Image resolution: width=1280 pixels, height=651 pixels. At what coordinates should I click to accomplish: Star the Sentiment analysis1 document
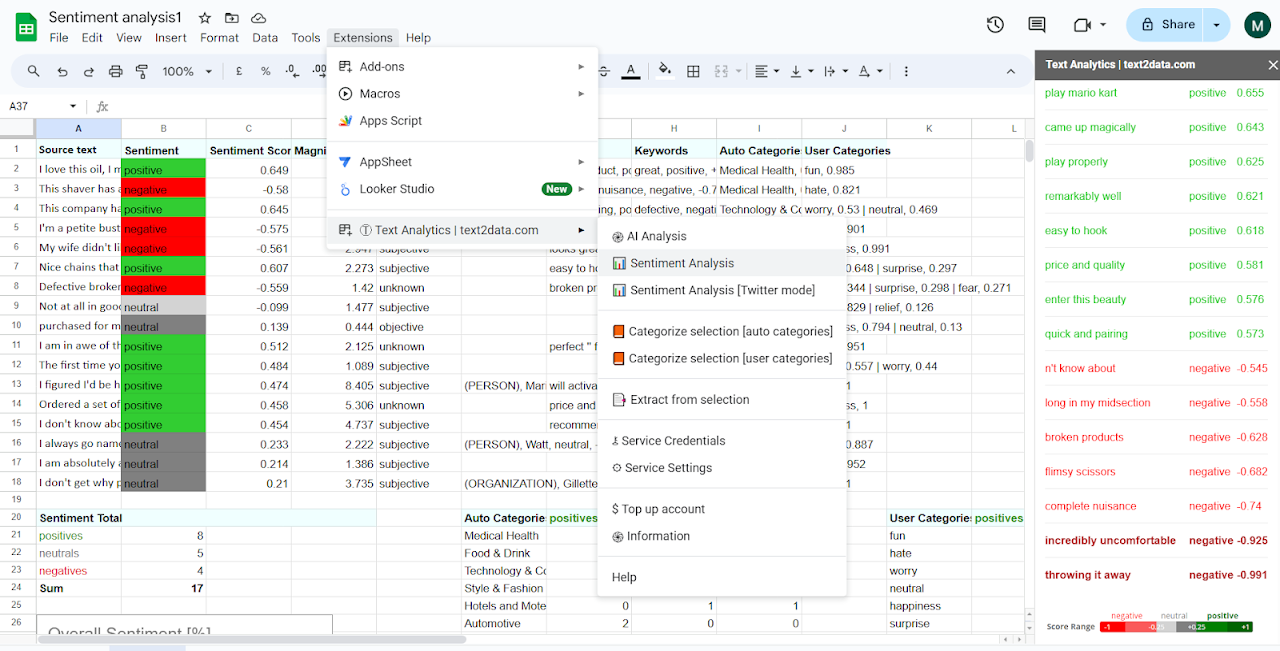[205, 18]
